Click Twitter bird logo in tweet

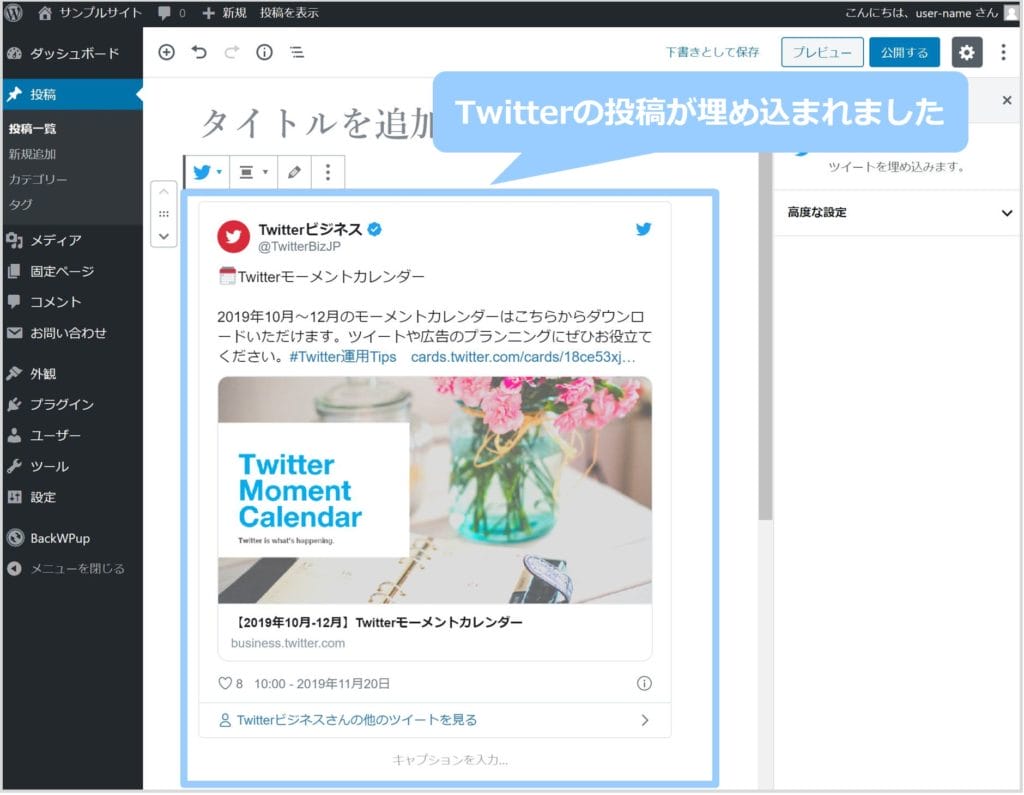644,229
